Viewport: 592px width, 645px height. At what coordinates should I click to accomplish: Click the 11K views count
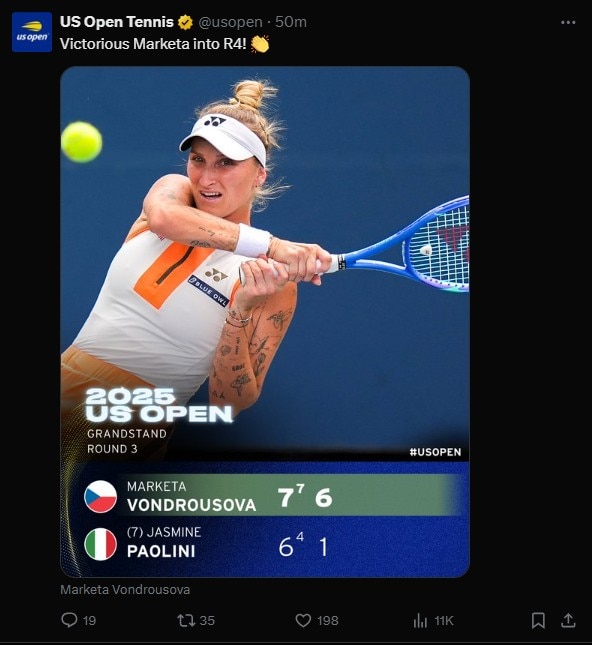pyautogui.click(x=444, y=620)
